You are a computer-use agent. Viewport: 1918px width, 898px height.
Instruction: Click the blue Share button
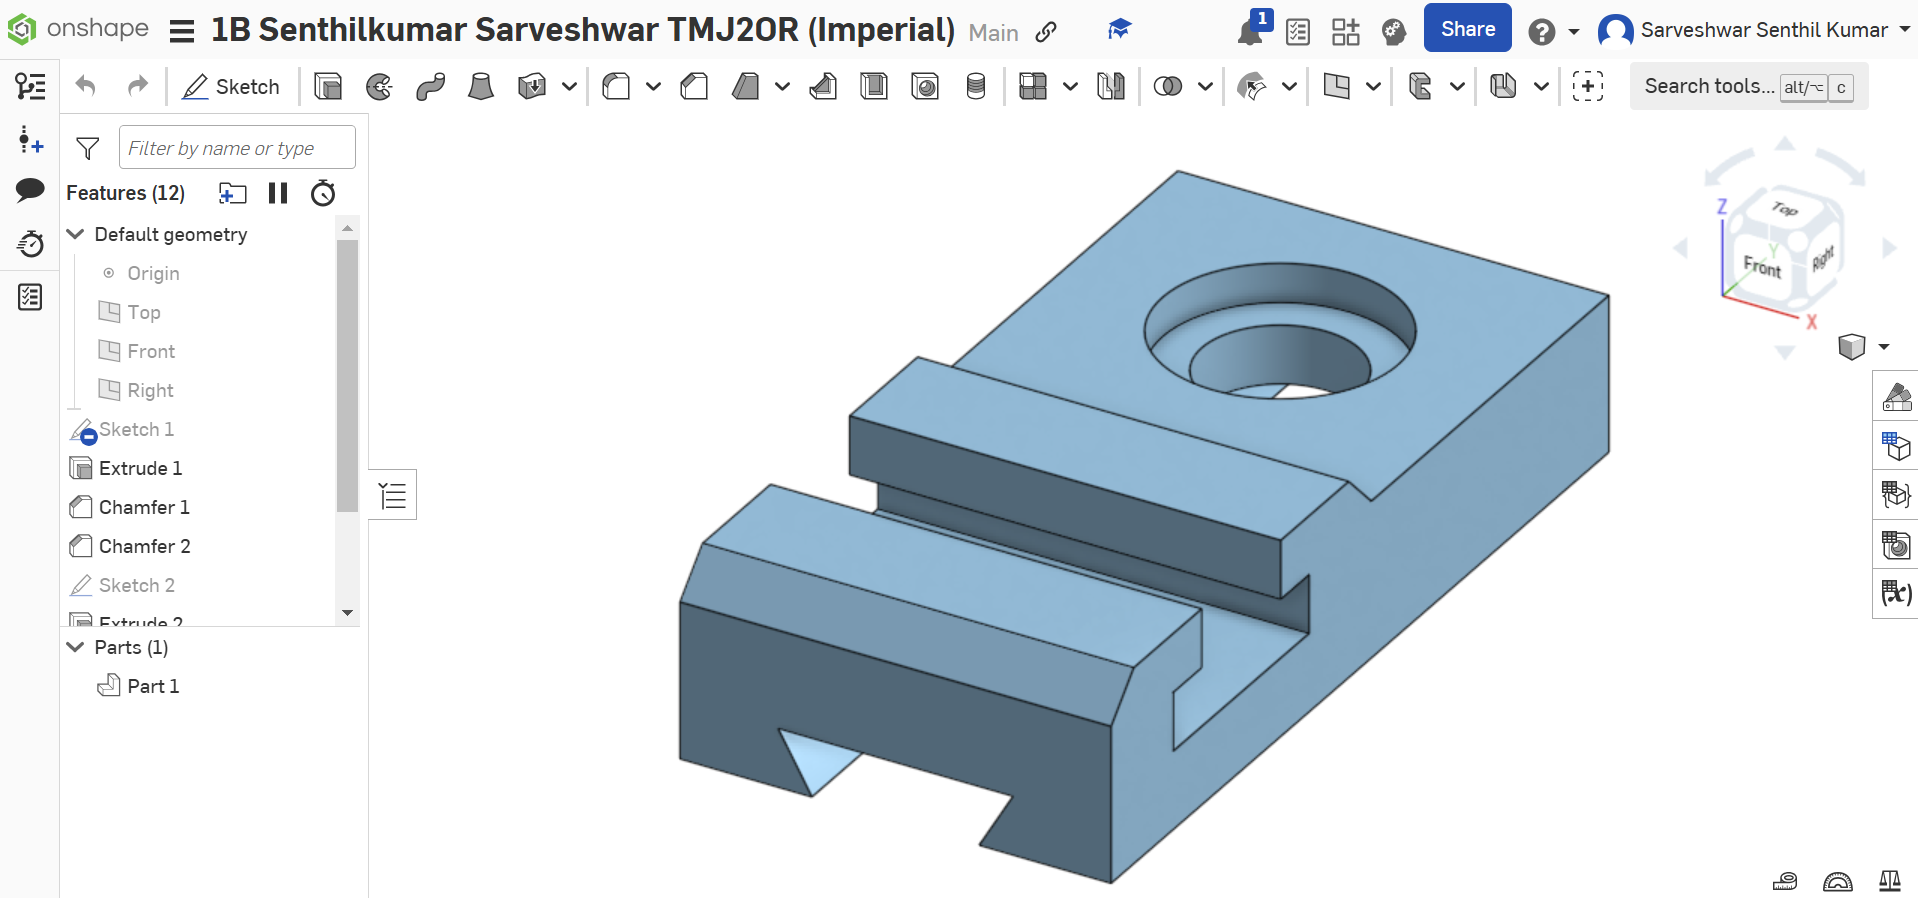(x=1467, y=29)
